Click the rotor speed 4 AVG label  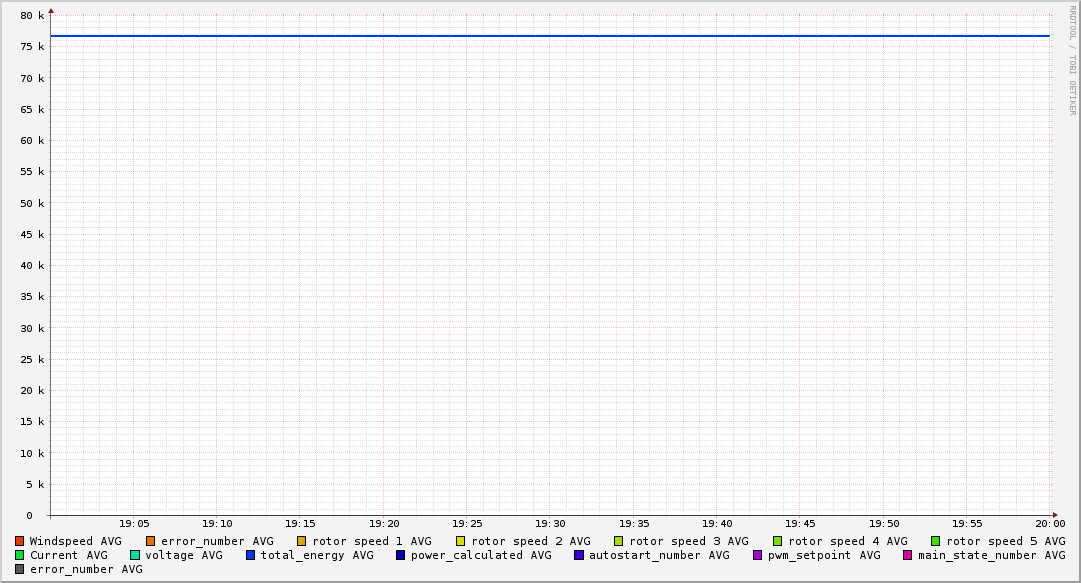847,541
